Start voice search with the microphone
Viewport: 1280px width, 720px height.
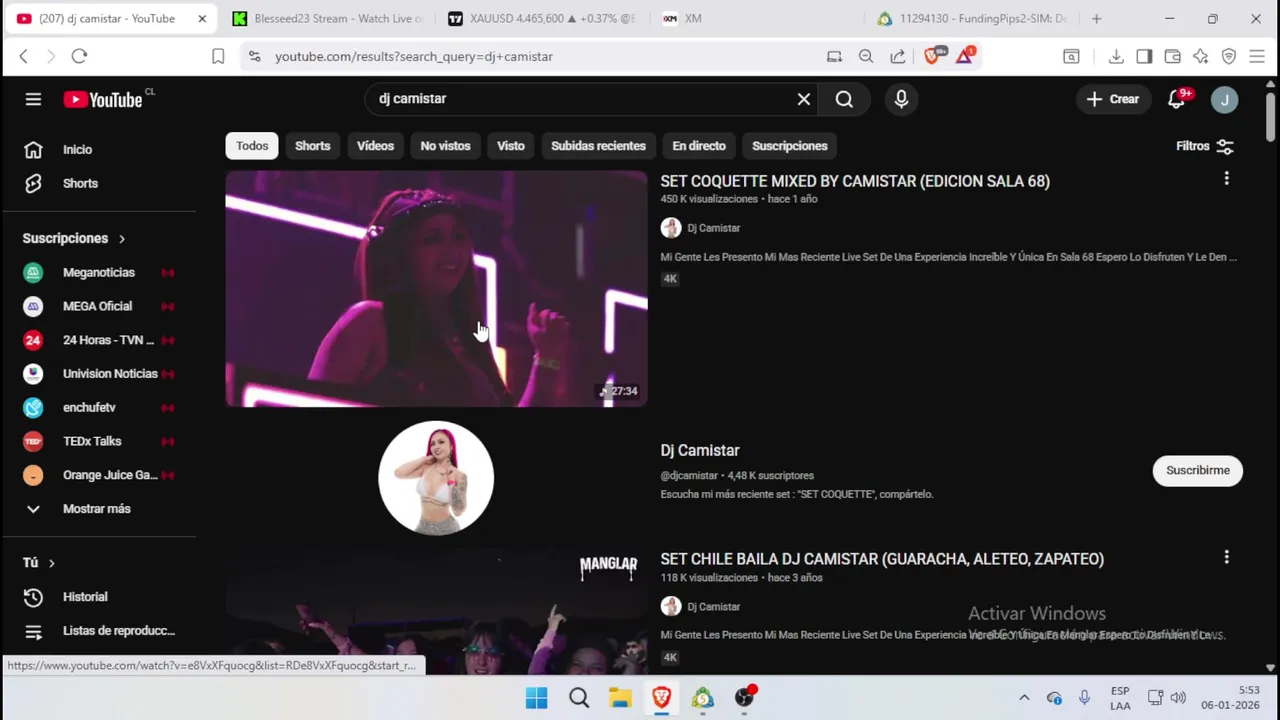[x=901, y=99]
